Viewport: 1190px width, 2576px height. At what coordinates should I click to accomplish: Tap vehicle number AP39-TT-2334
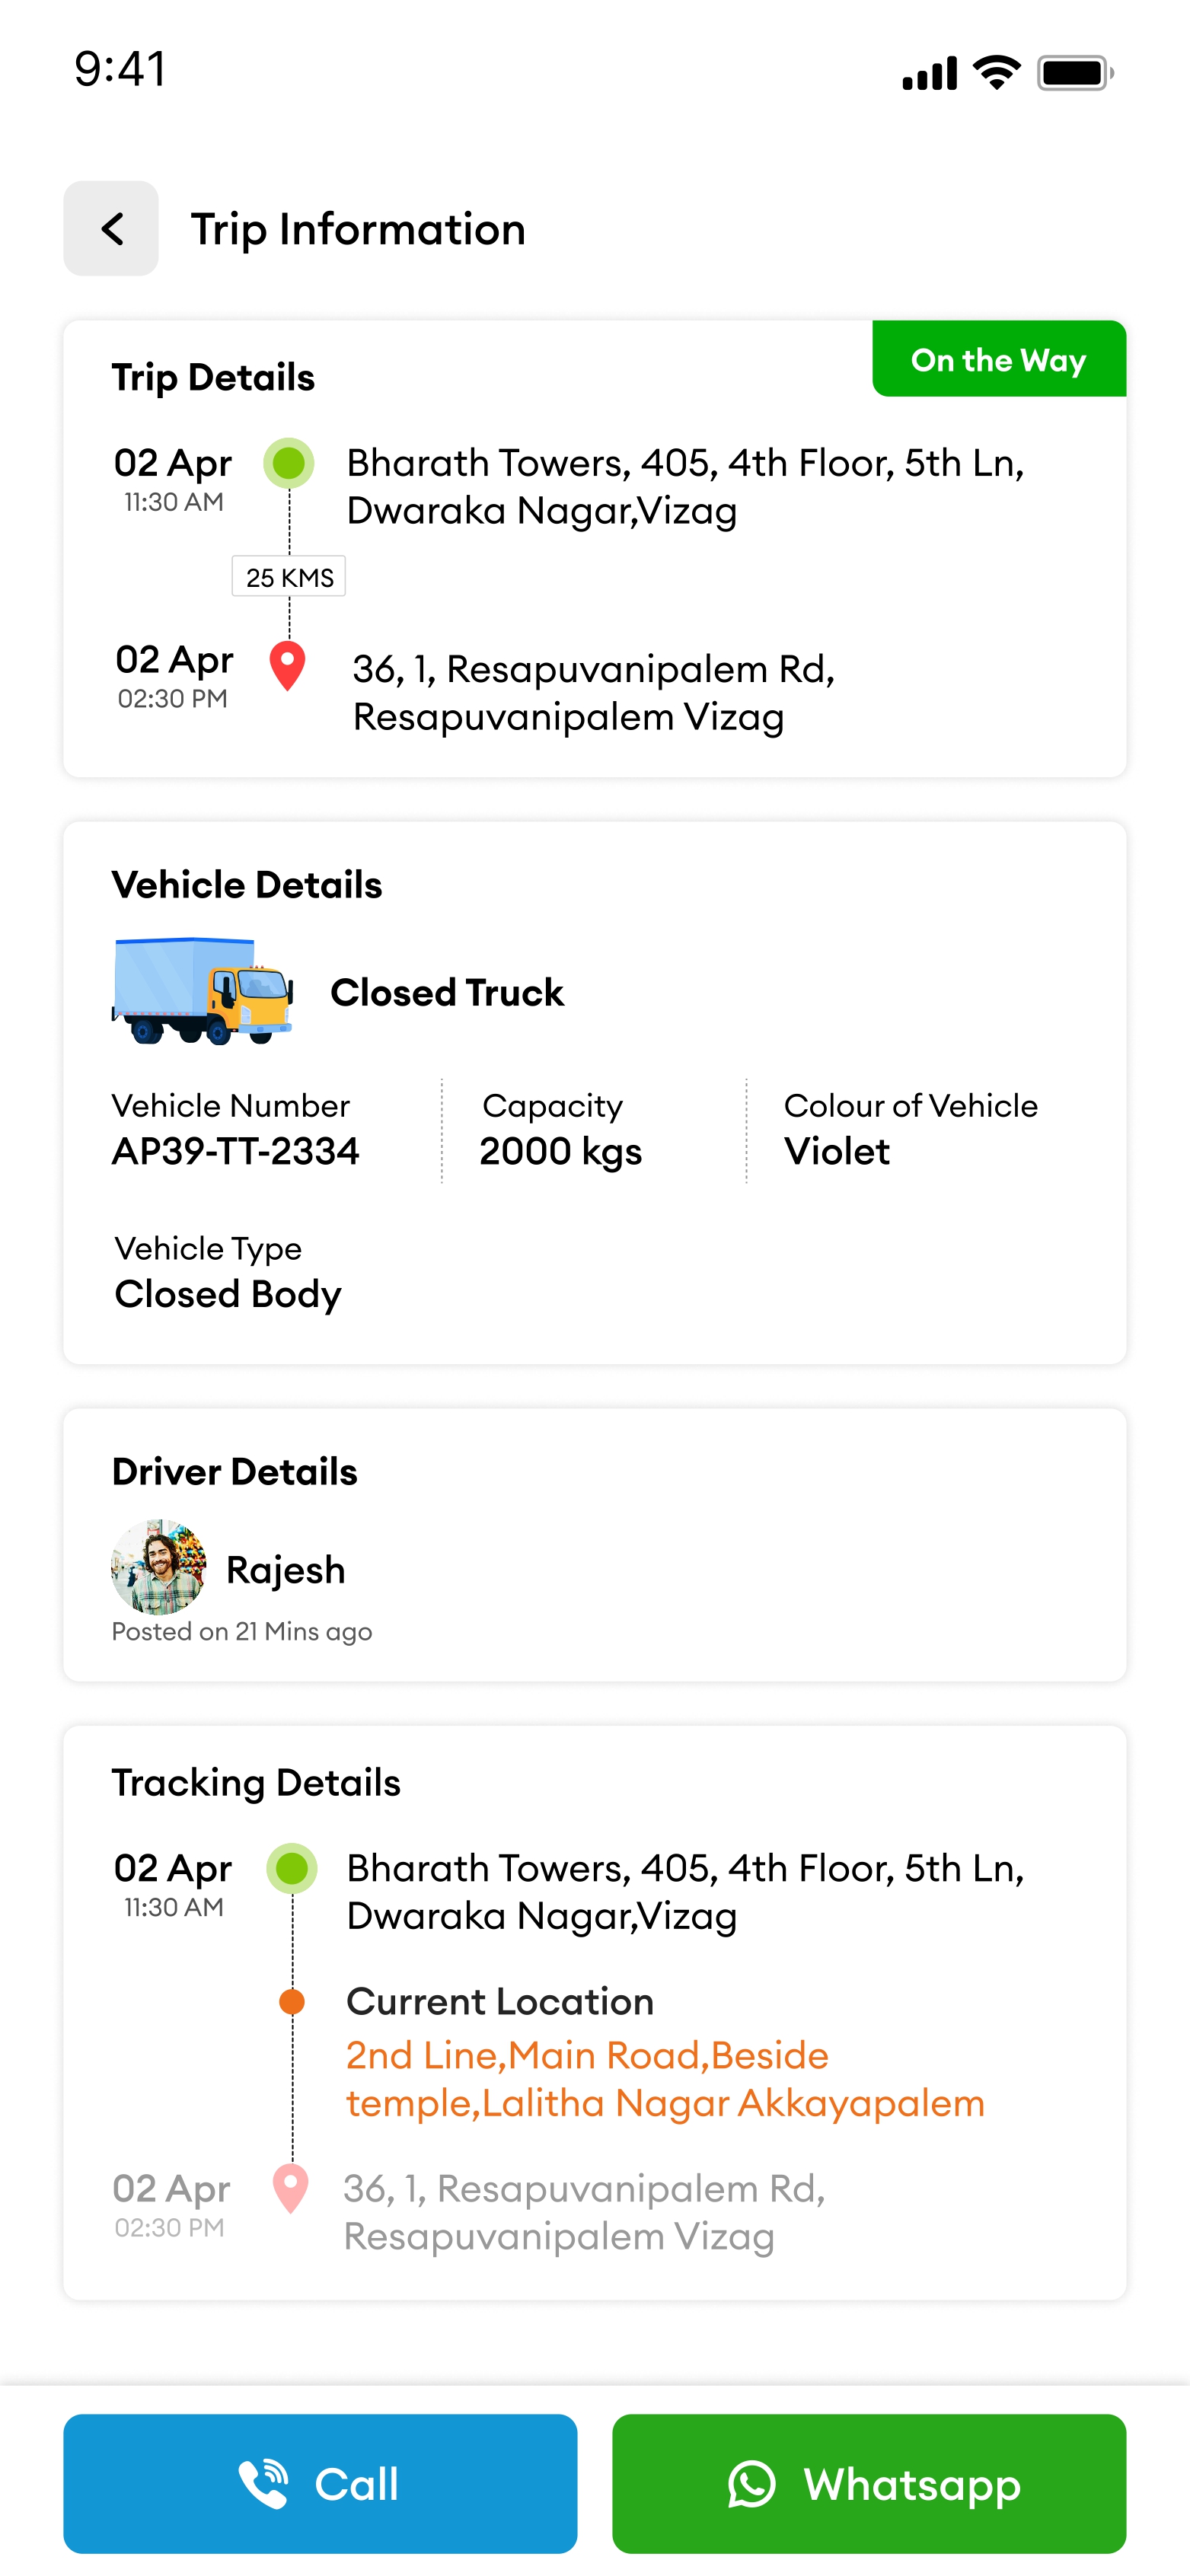pyautogui.click(x=236, y=1151)
